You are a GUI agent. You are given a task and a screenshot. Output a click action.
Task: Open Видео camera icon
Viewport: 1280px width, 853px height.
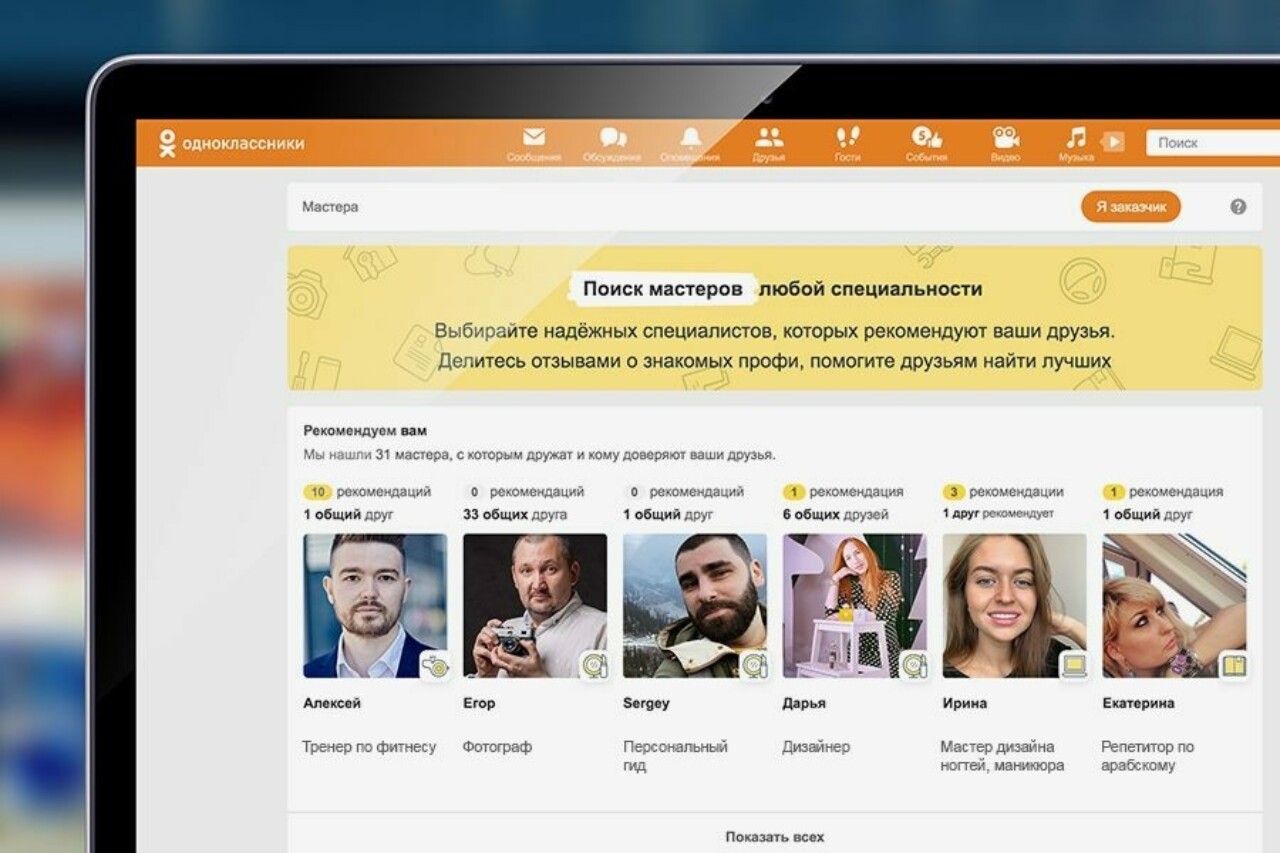1005,138
